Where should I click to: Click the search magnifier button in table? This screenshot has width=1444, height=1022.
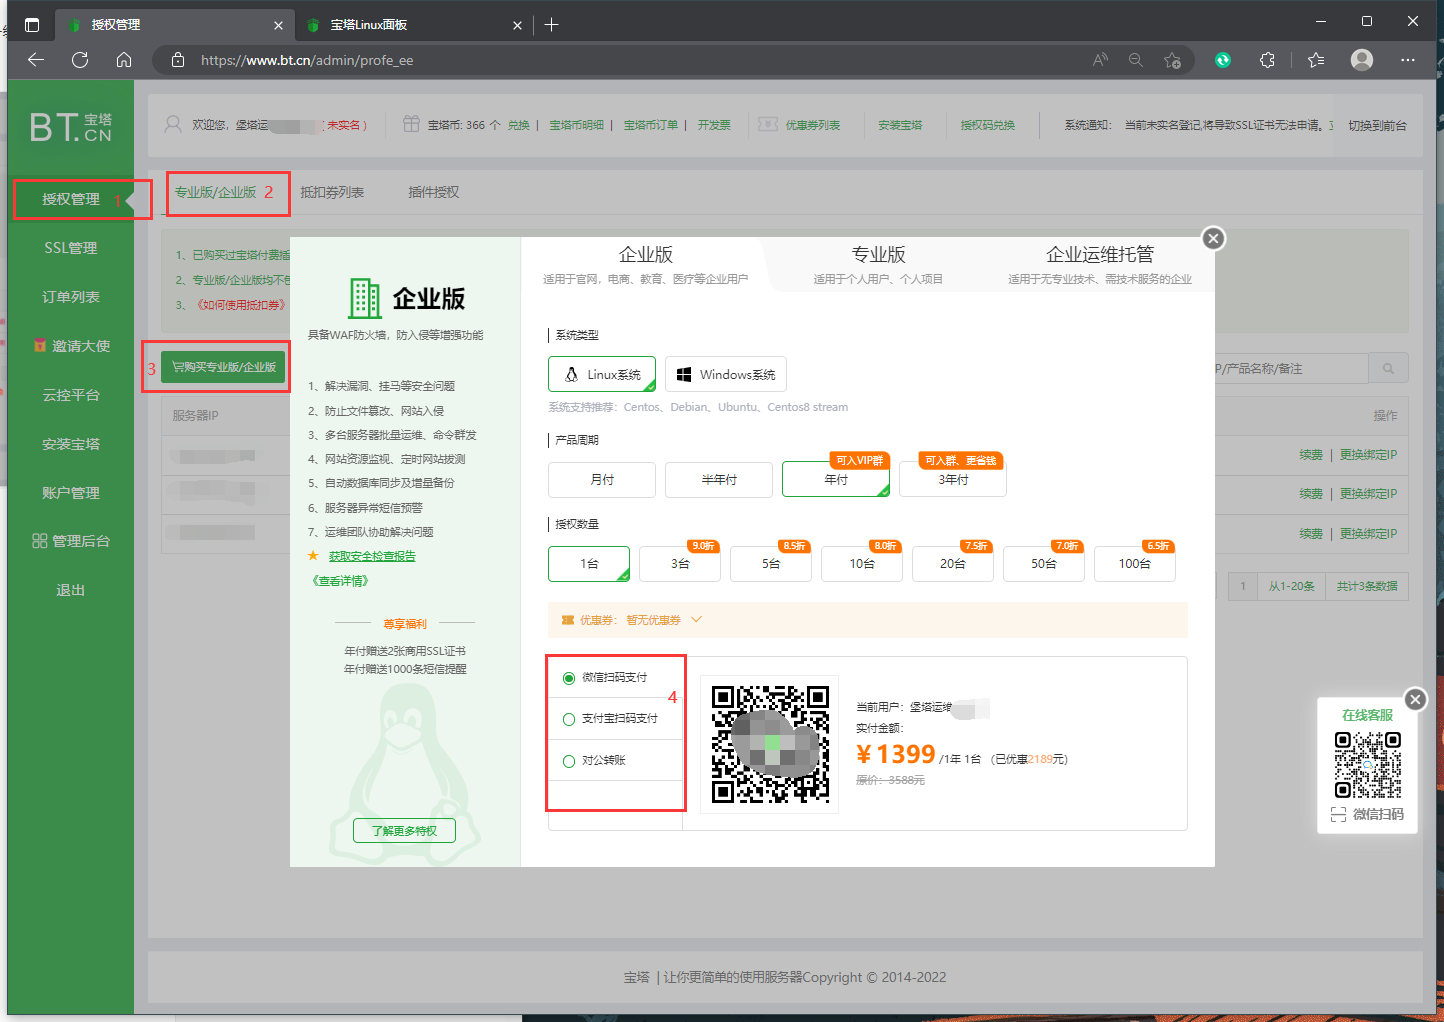pyautogui.click(x=1388, y=369)
